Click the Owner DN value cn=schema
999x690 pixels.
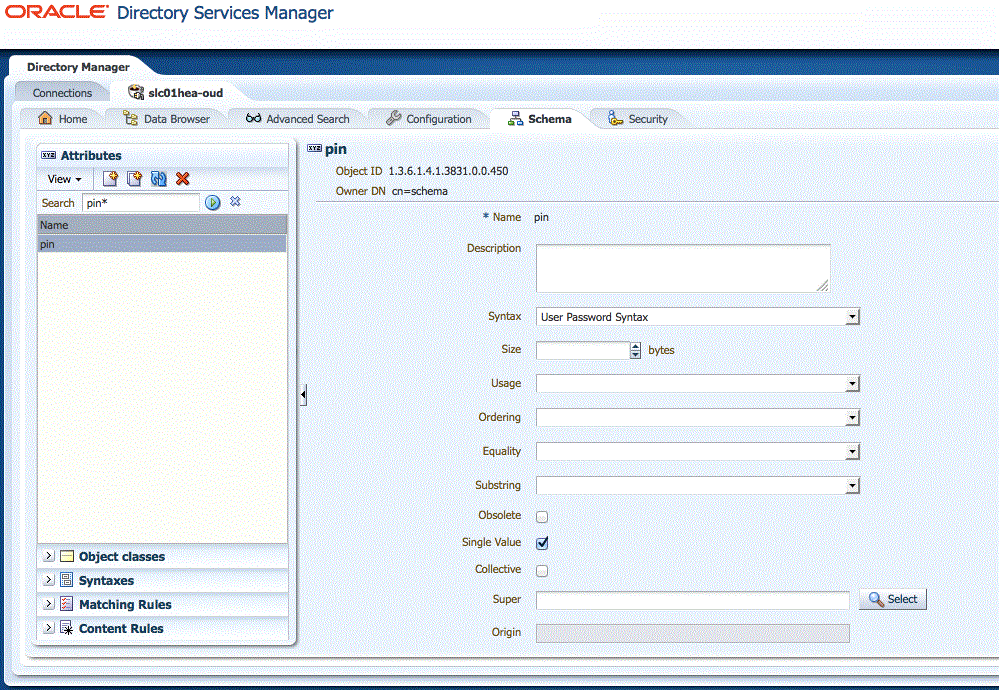point(420,191)
